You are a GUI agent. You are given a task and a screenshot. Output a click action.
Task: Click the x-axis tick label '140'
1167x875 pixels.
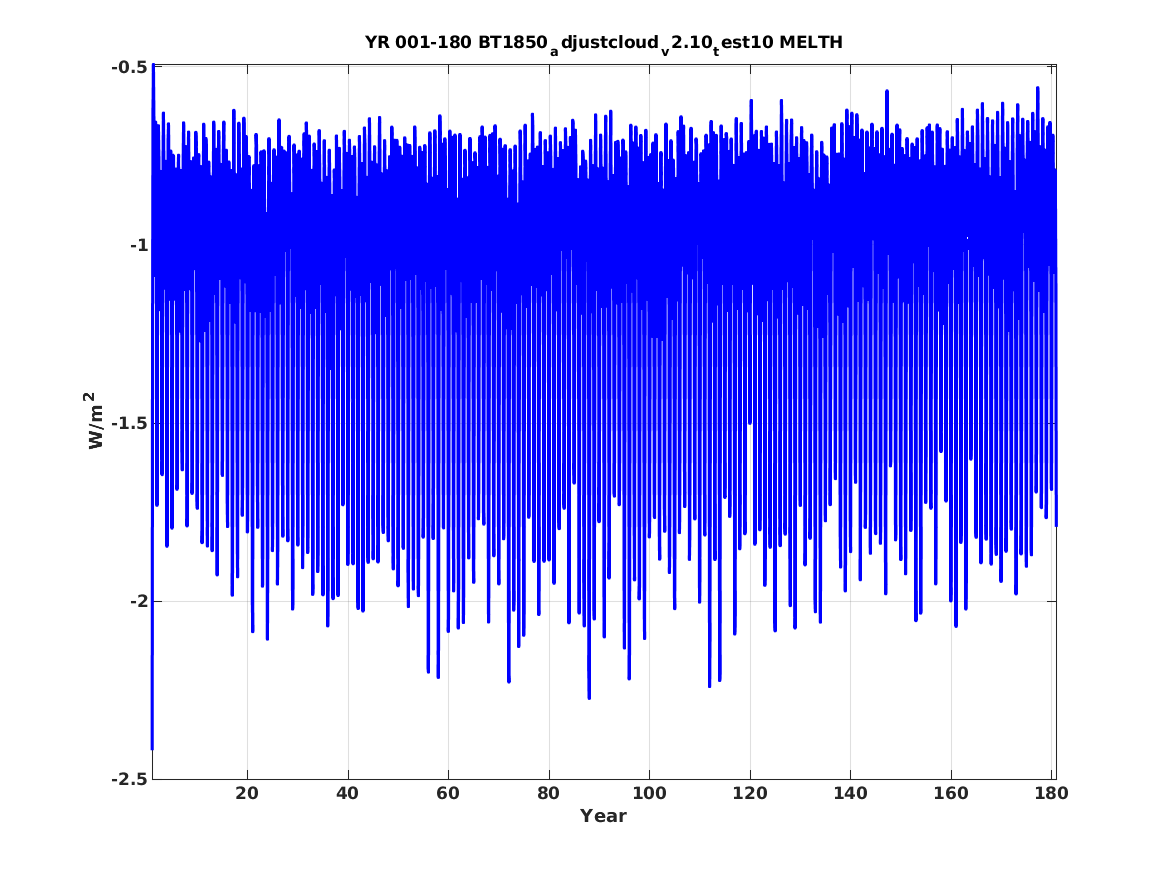pos(851,793)
